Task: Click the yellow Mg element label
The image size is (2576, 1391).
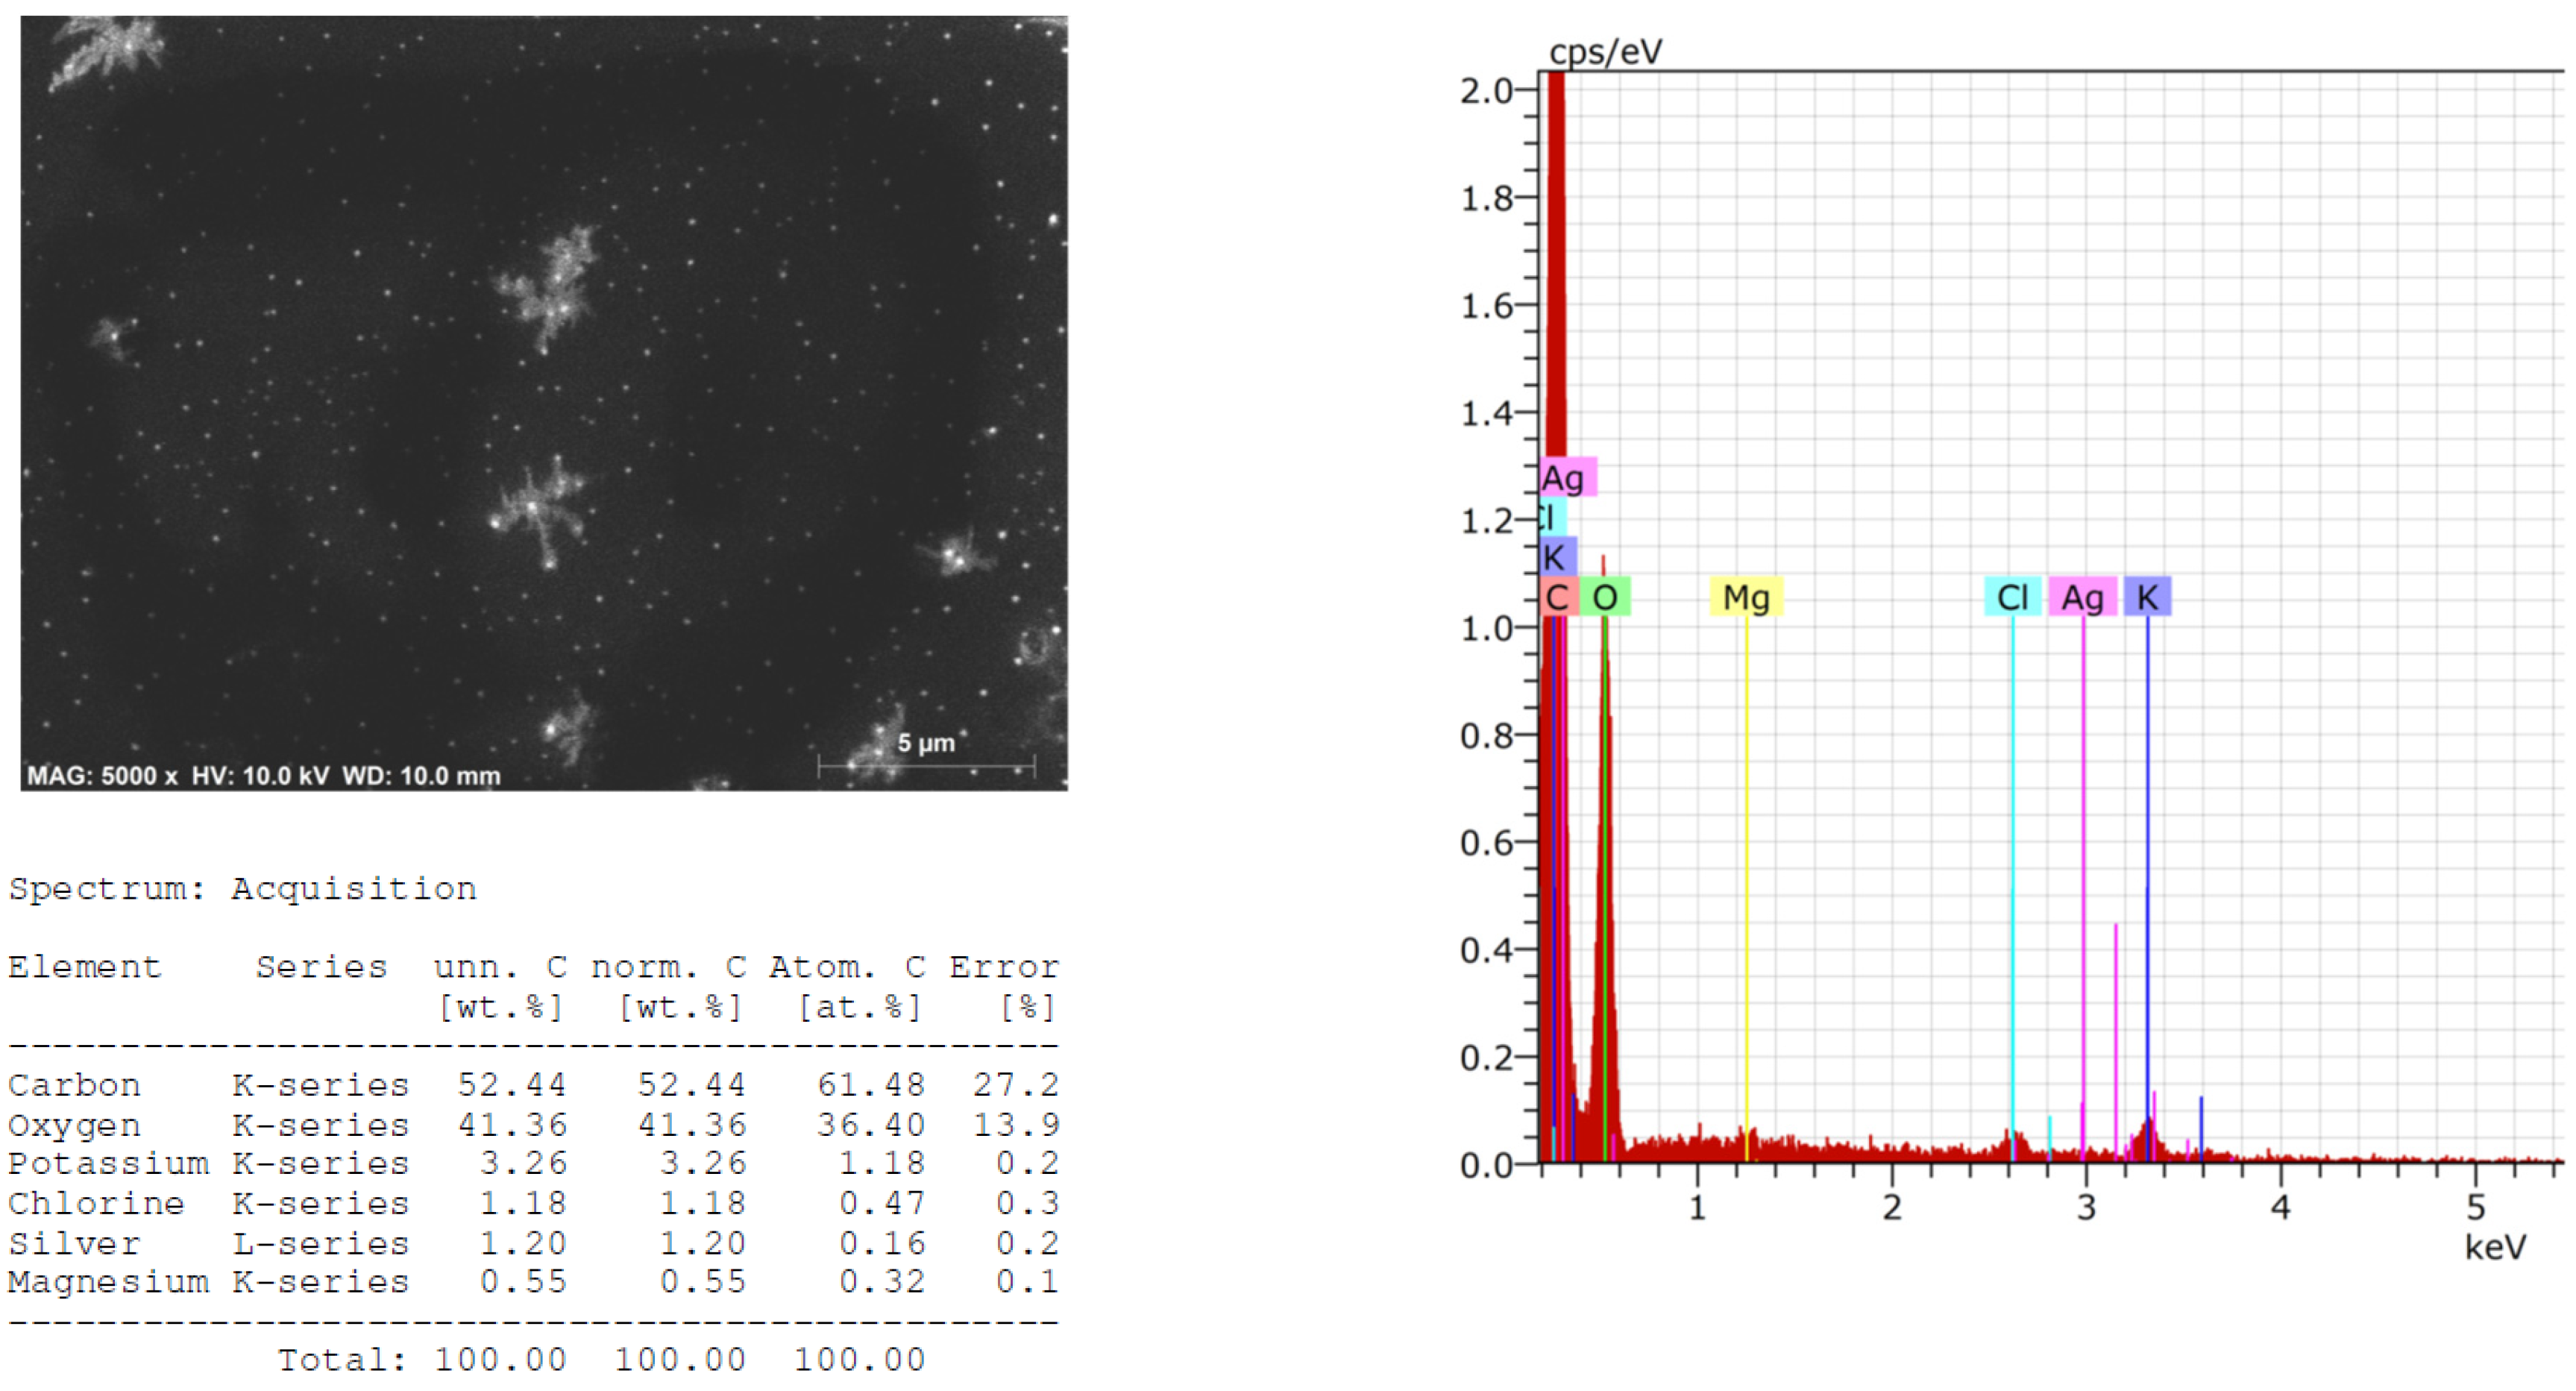Action: point(1745,597)
